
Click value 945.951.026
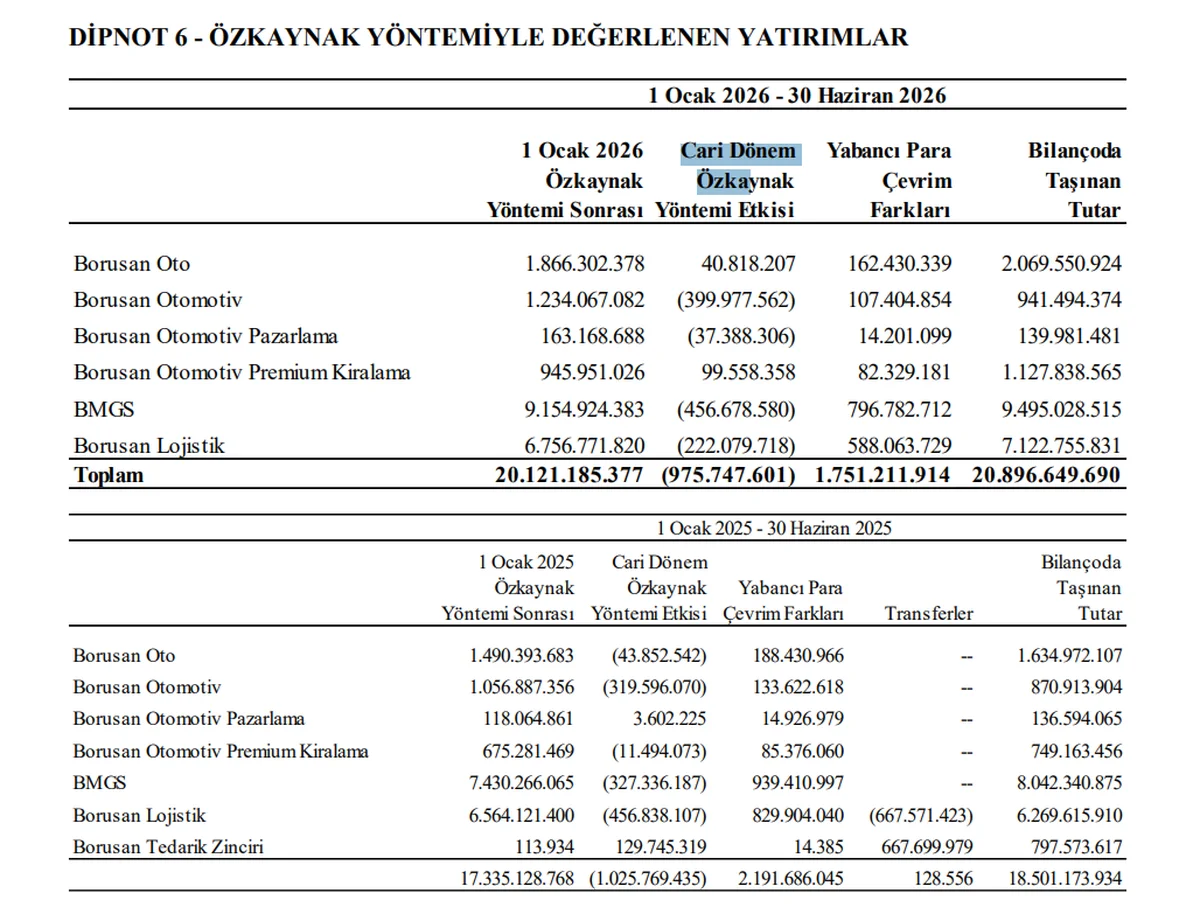591,373
